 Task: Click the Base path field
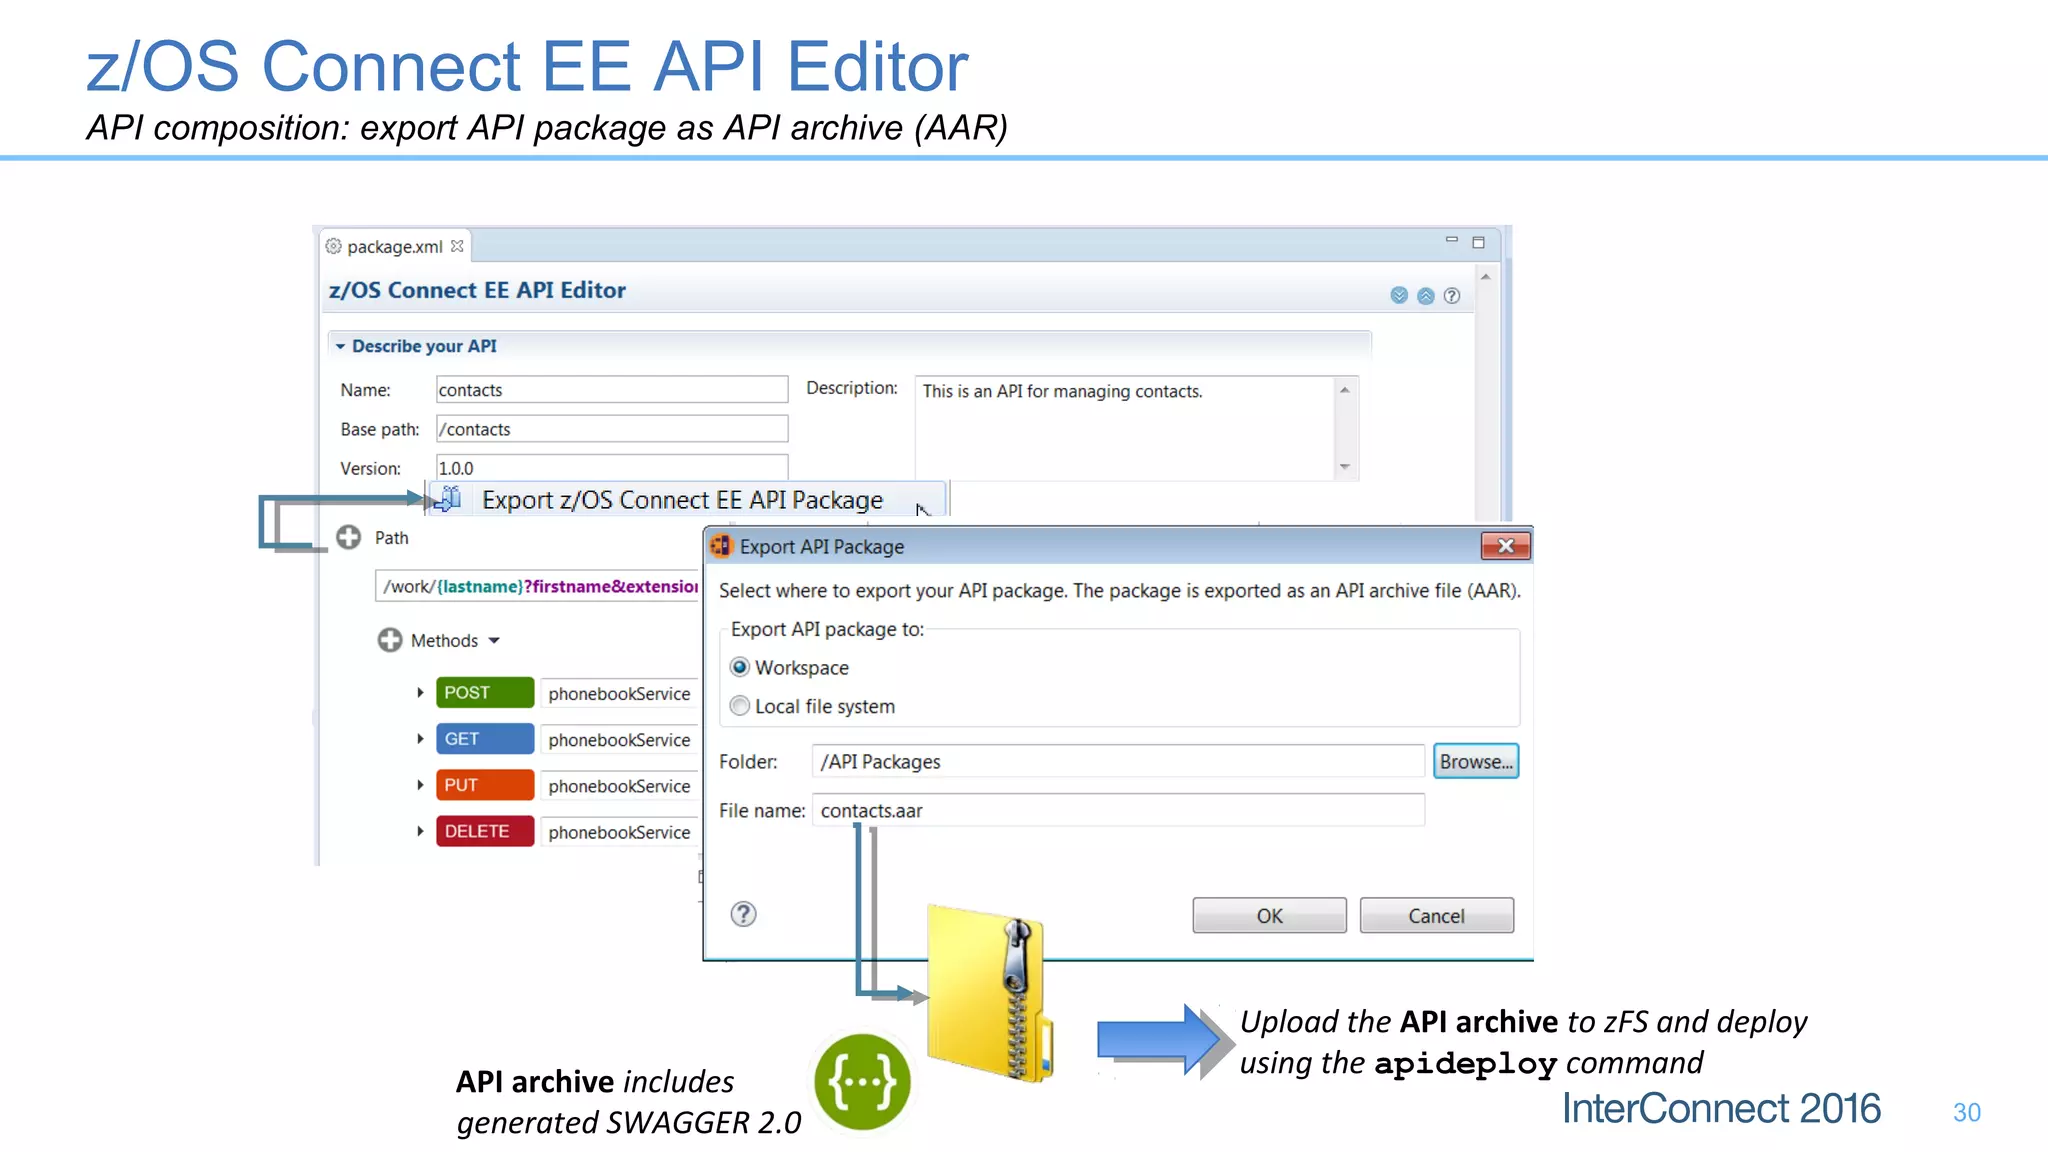click(x=612, y=429)
